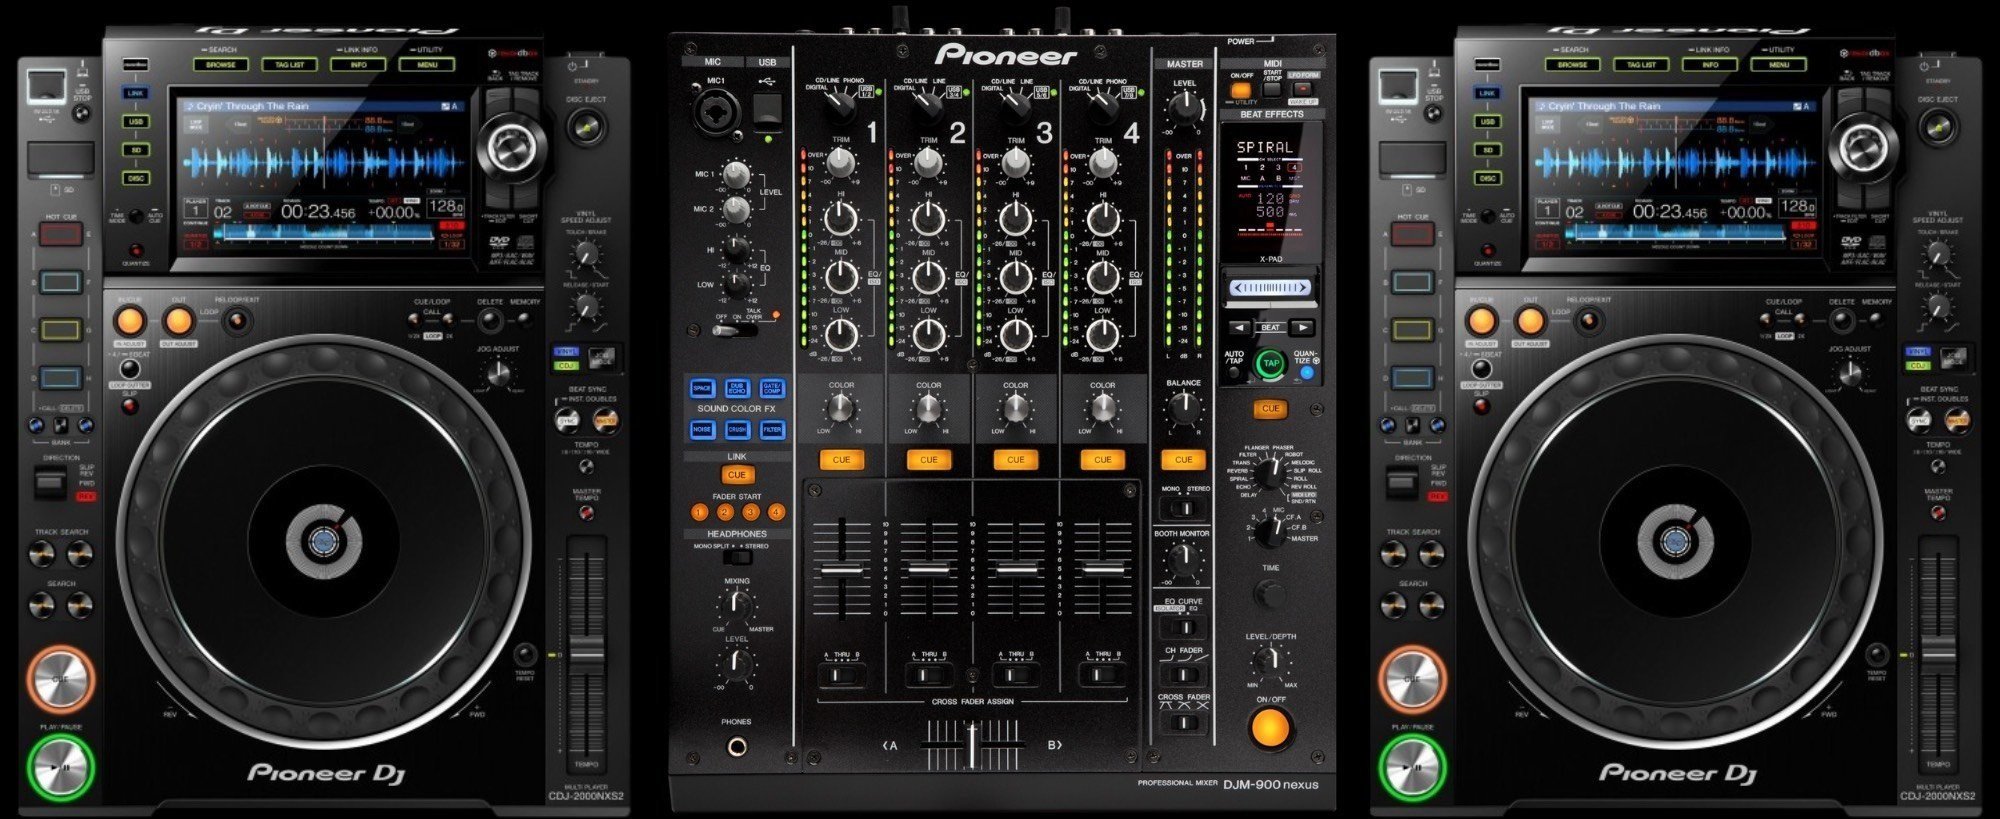
Task: Activate the FILTER sound color FX button
Action: pyautogui.click(x=772, y=429)
